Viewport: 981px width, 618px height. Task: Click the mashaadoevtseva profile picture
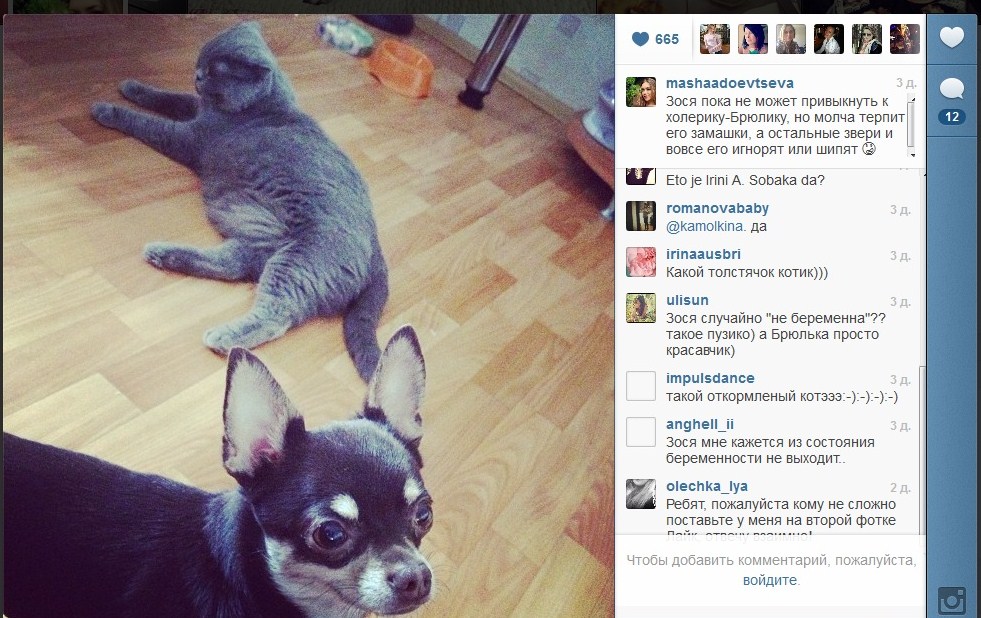(x=641, y=92)
